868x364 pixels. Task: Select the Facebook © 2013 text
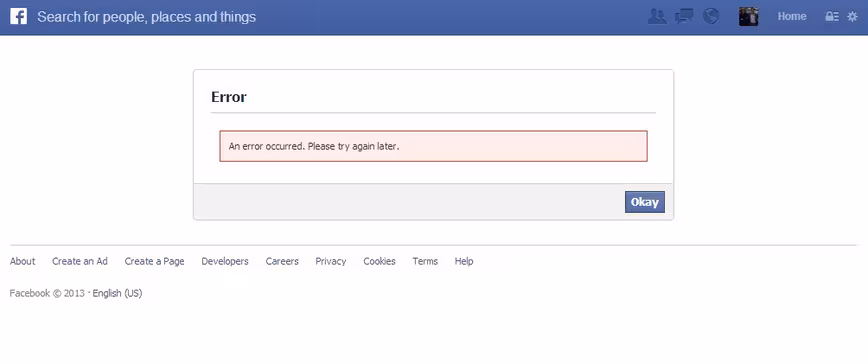(47, 293)
